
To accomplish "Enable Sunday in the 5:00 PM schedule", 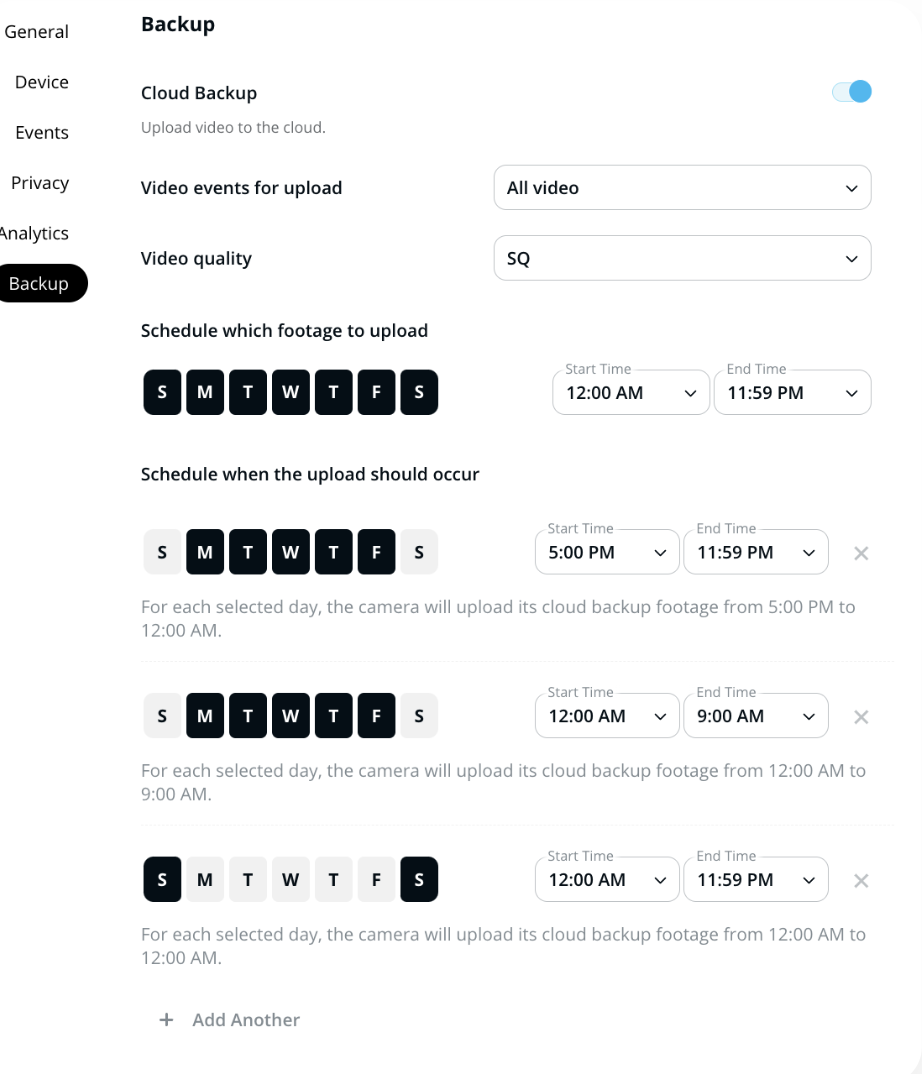I will click(162, 553).
